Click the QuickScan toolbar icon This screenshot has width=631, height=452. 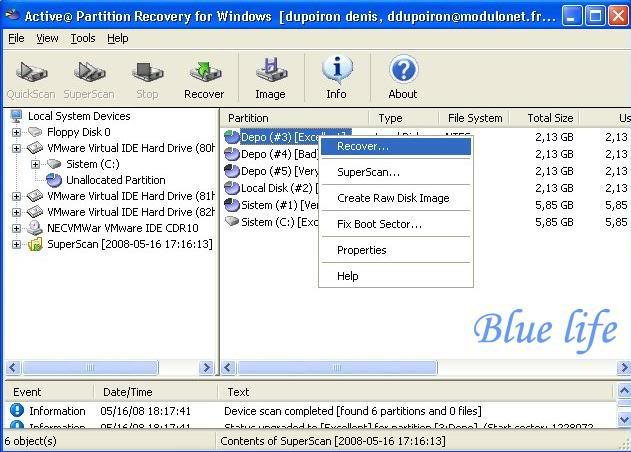coord(31,72)
